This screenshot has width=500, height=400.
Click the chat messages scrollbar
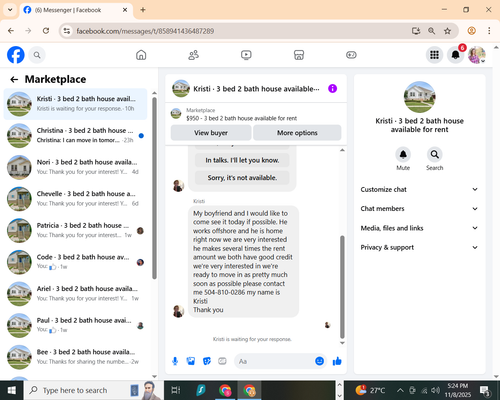pos(342,287)
